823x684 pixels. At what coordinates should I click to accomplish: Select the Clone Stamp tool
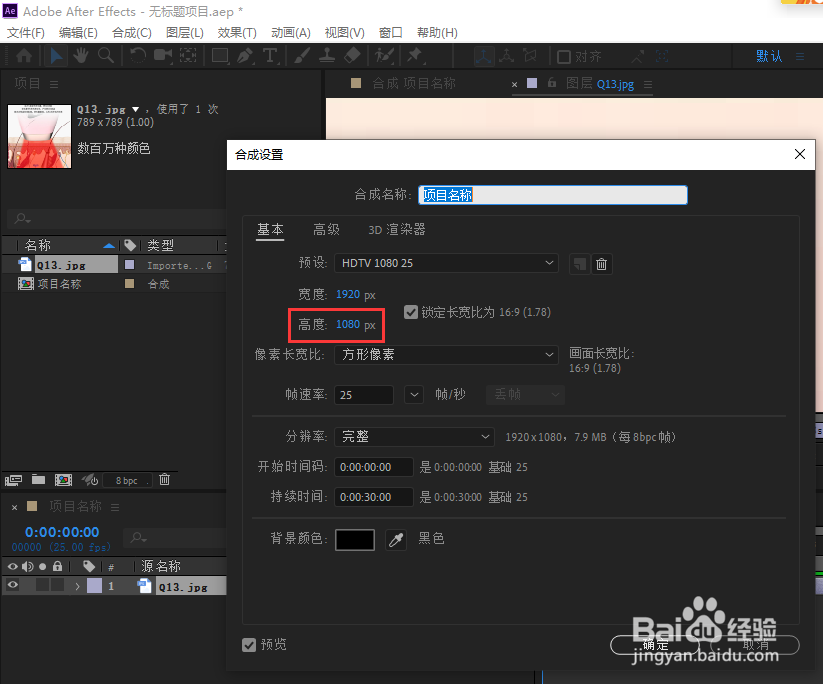(327, 56)
